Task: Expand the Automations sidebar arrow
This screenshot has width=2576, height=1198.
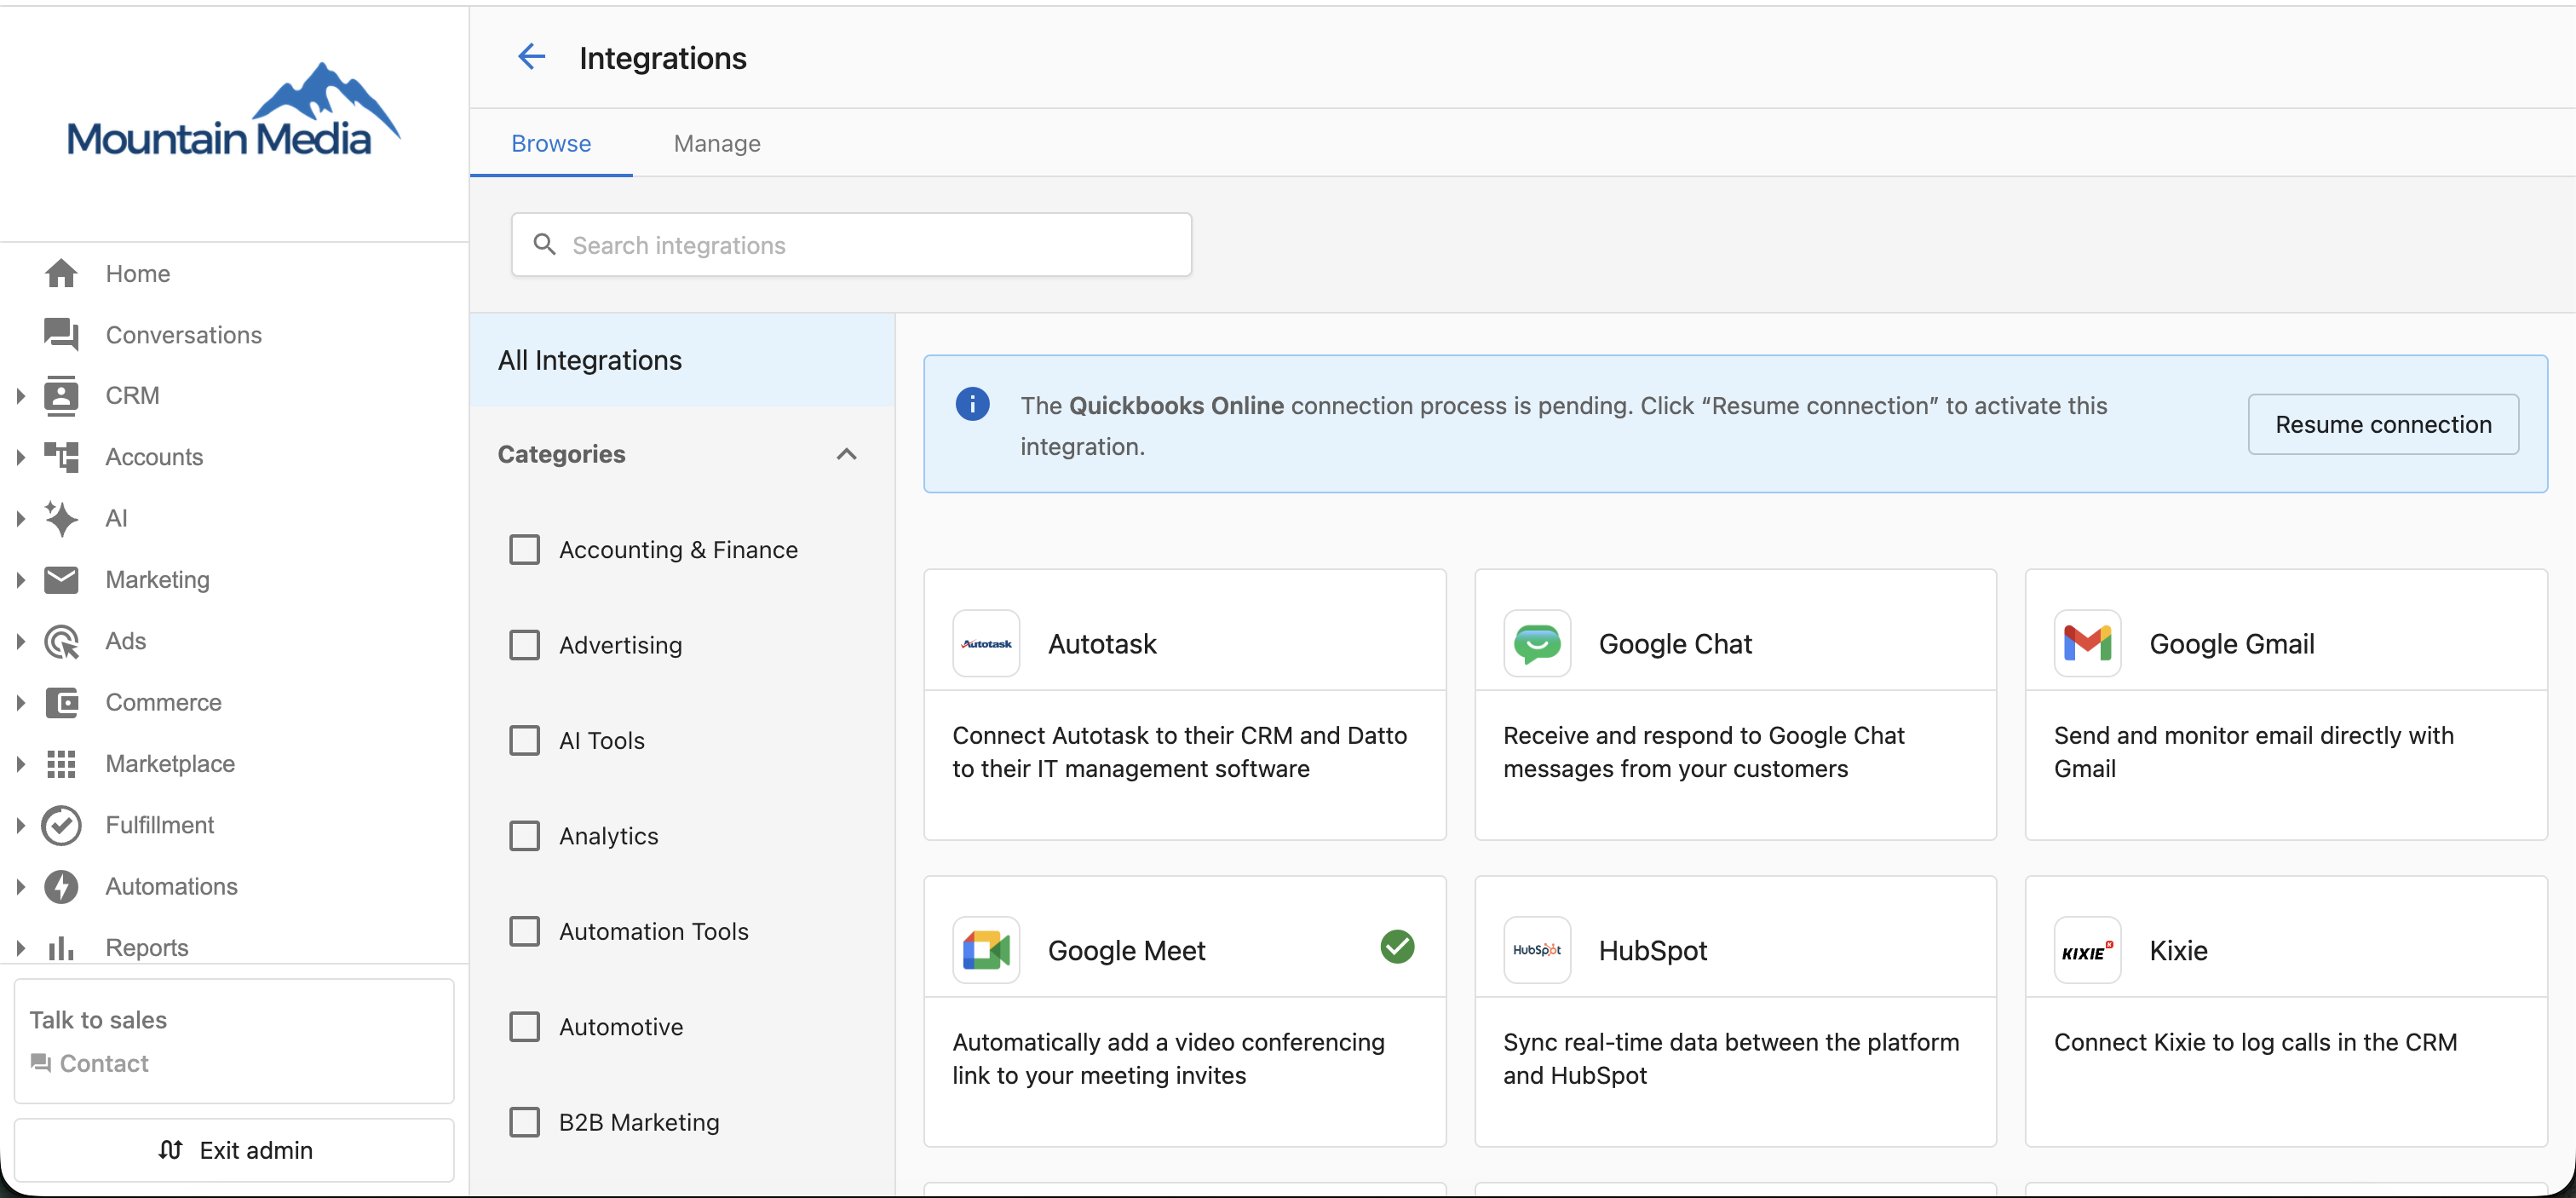Action: coord(20,887)
